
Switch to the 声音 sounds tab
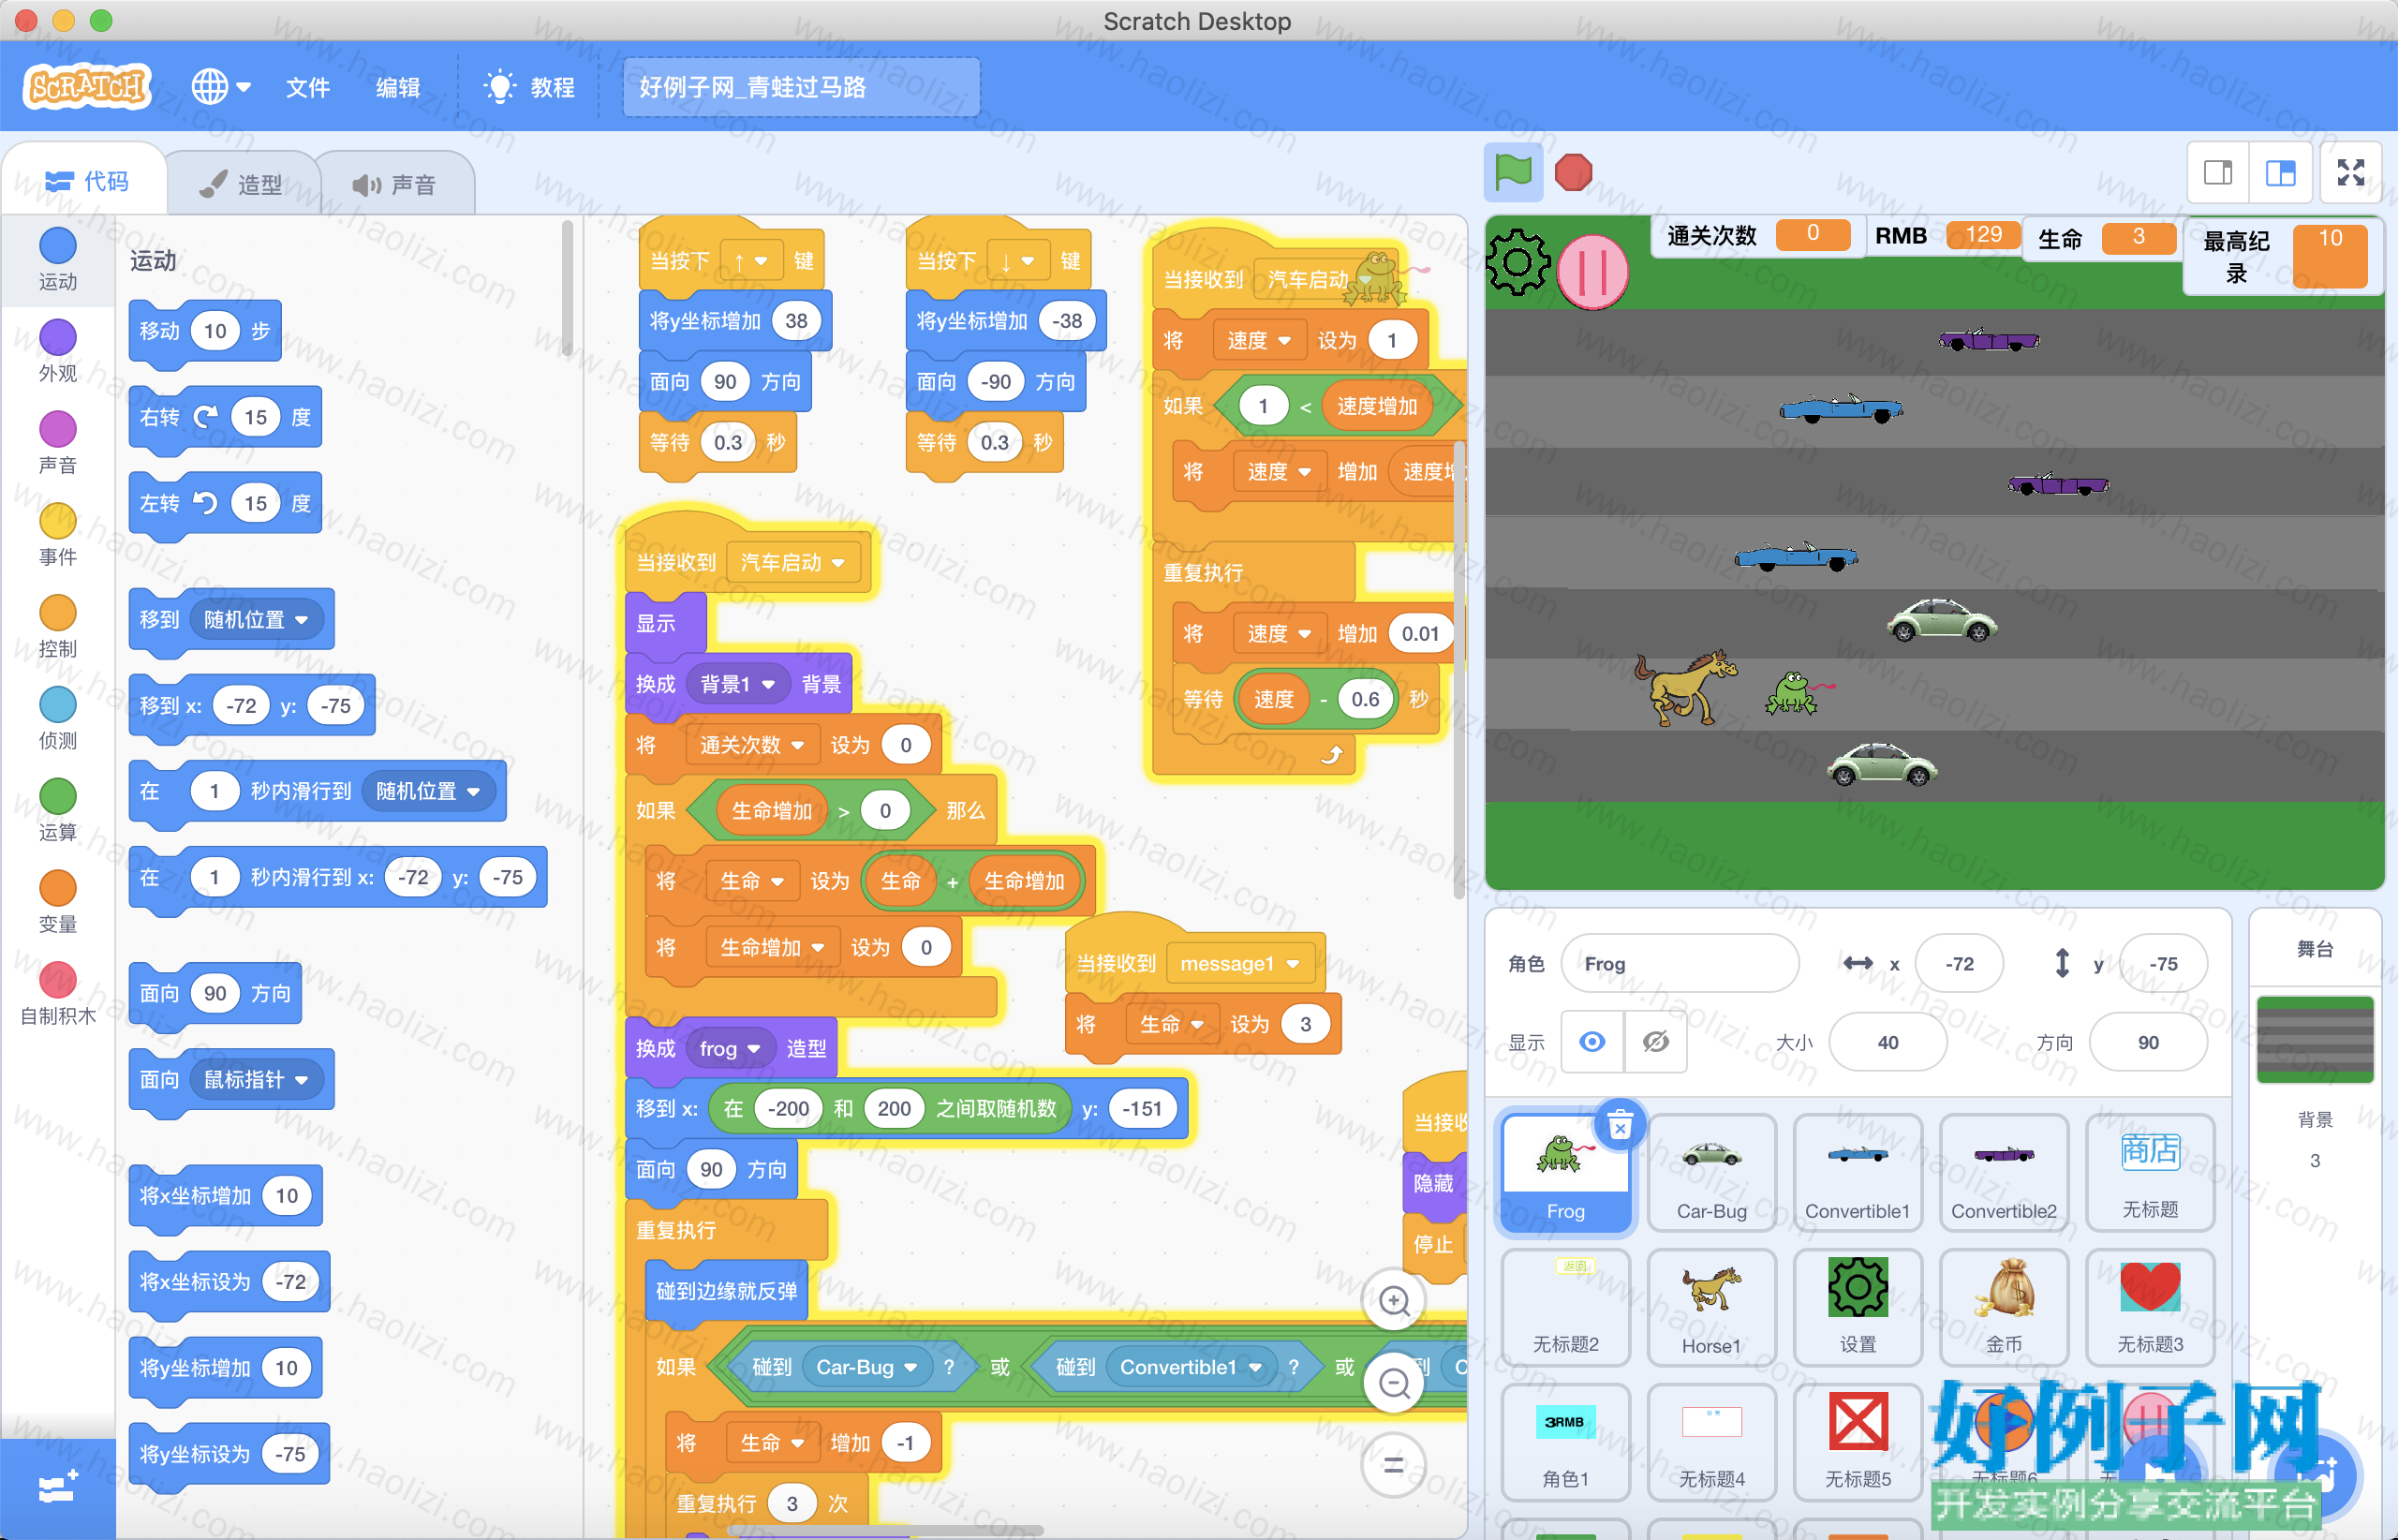[x=394, y=184]
